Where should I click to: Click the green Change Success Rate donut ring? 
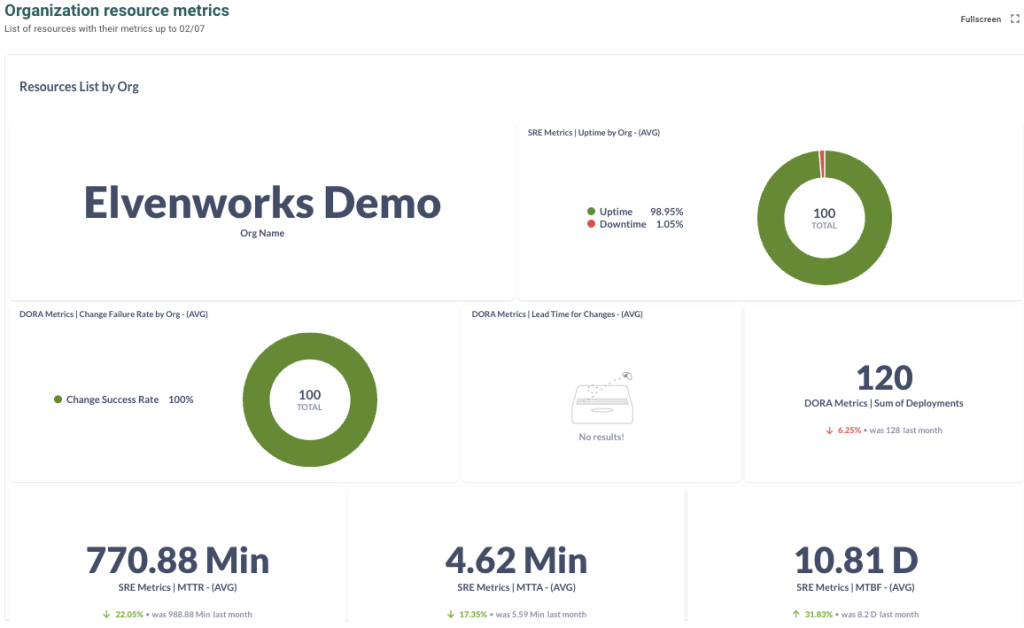coord(310,453)
